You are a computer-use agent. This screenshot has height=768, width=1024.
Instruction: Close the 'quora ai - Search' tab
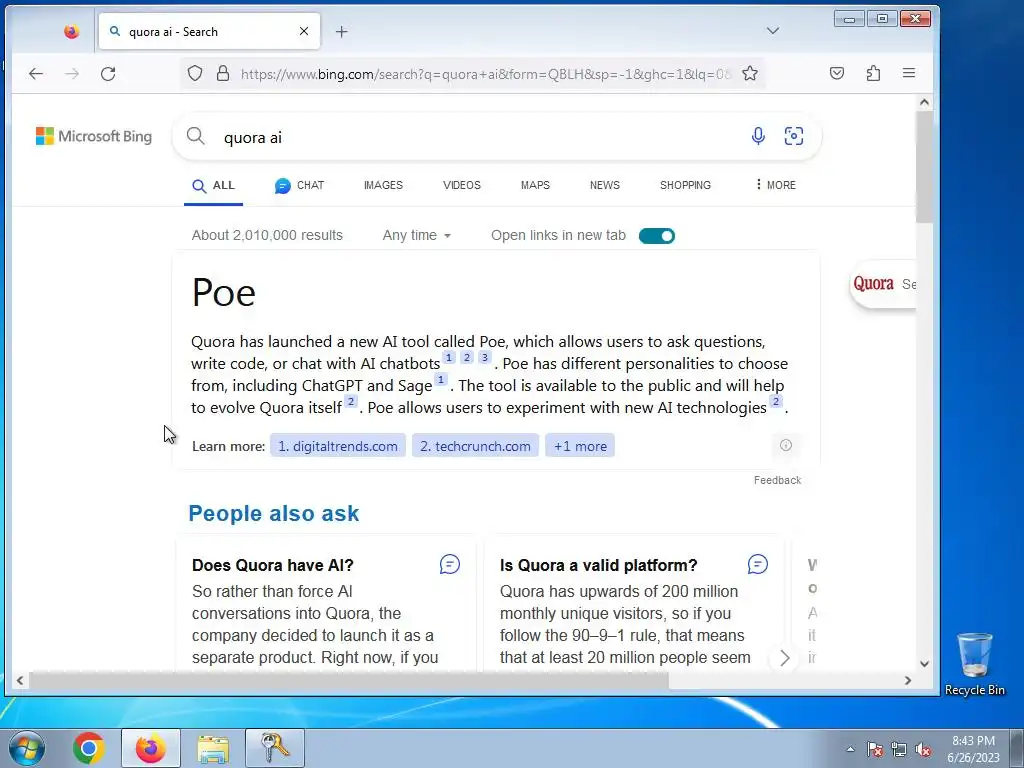click(x=304, y=31)
